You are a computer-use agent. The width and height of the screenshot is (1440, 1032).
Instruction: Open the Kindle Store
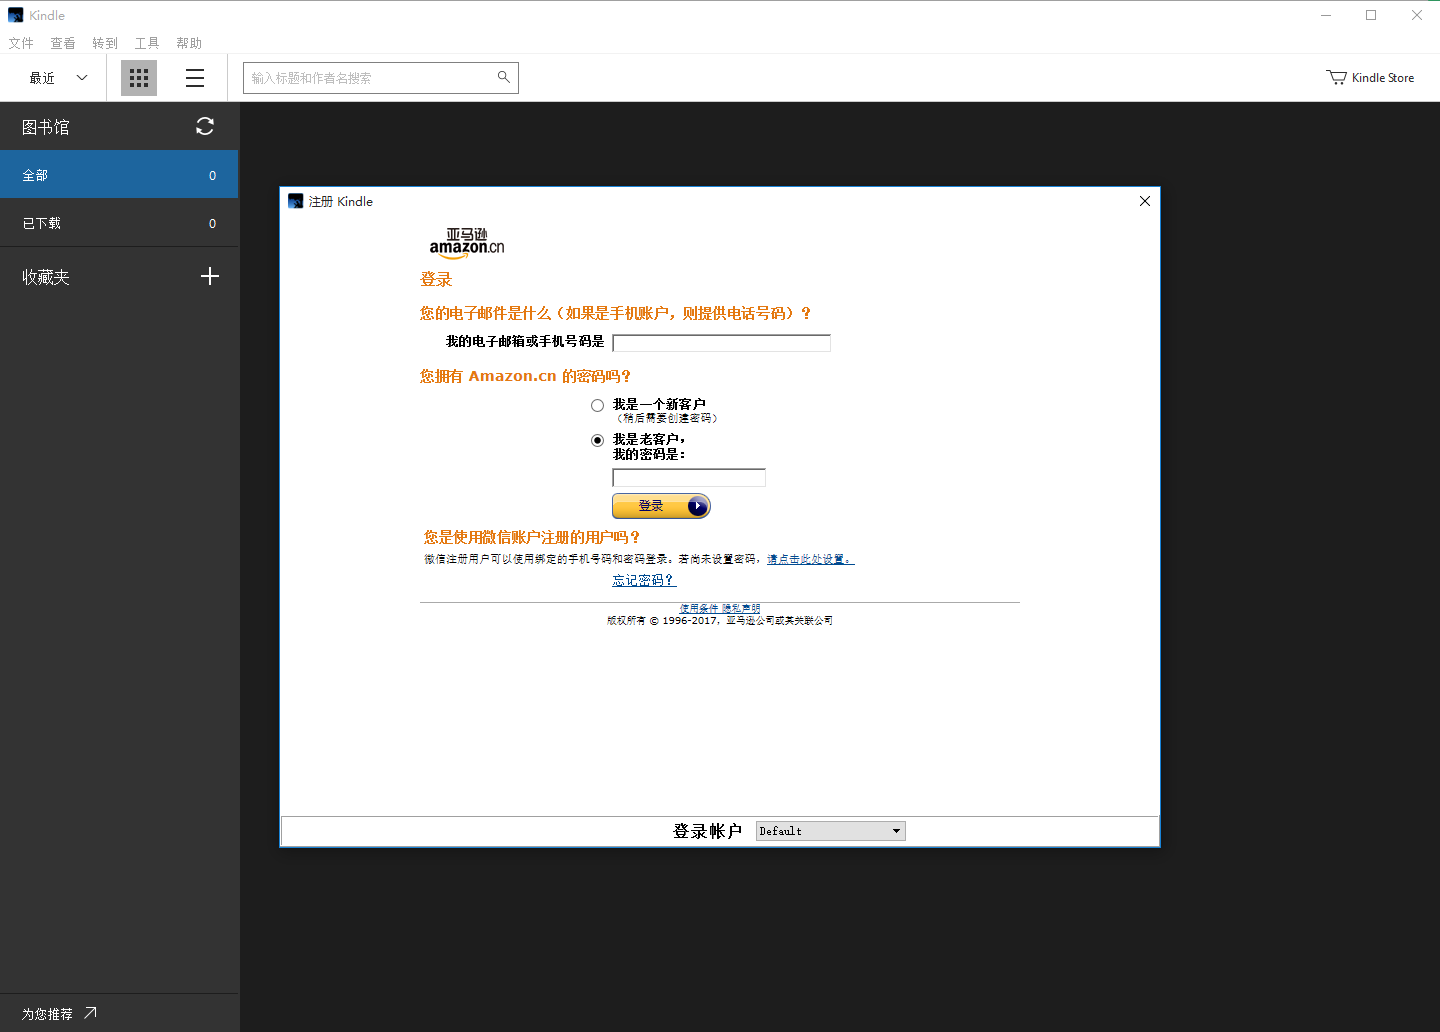pos(1370,77)
